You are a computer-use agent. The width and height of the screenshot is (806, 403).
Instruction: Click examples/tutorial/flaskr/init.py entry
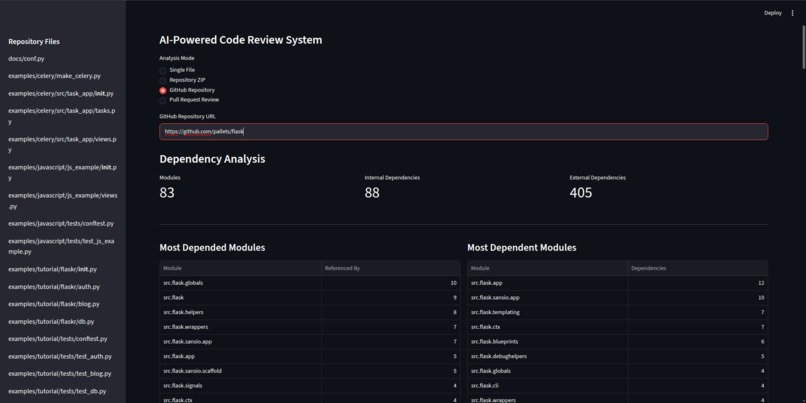tap(52, 269)
